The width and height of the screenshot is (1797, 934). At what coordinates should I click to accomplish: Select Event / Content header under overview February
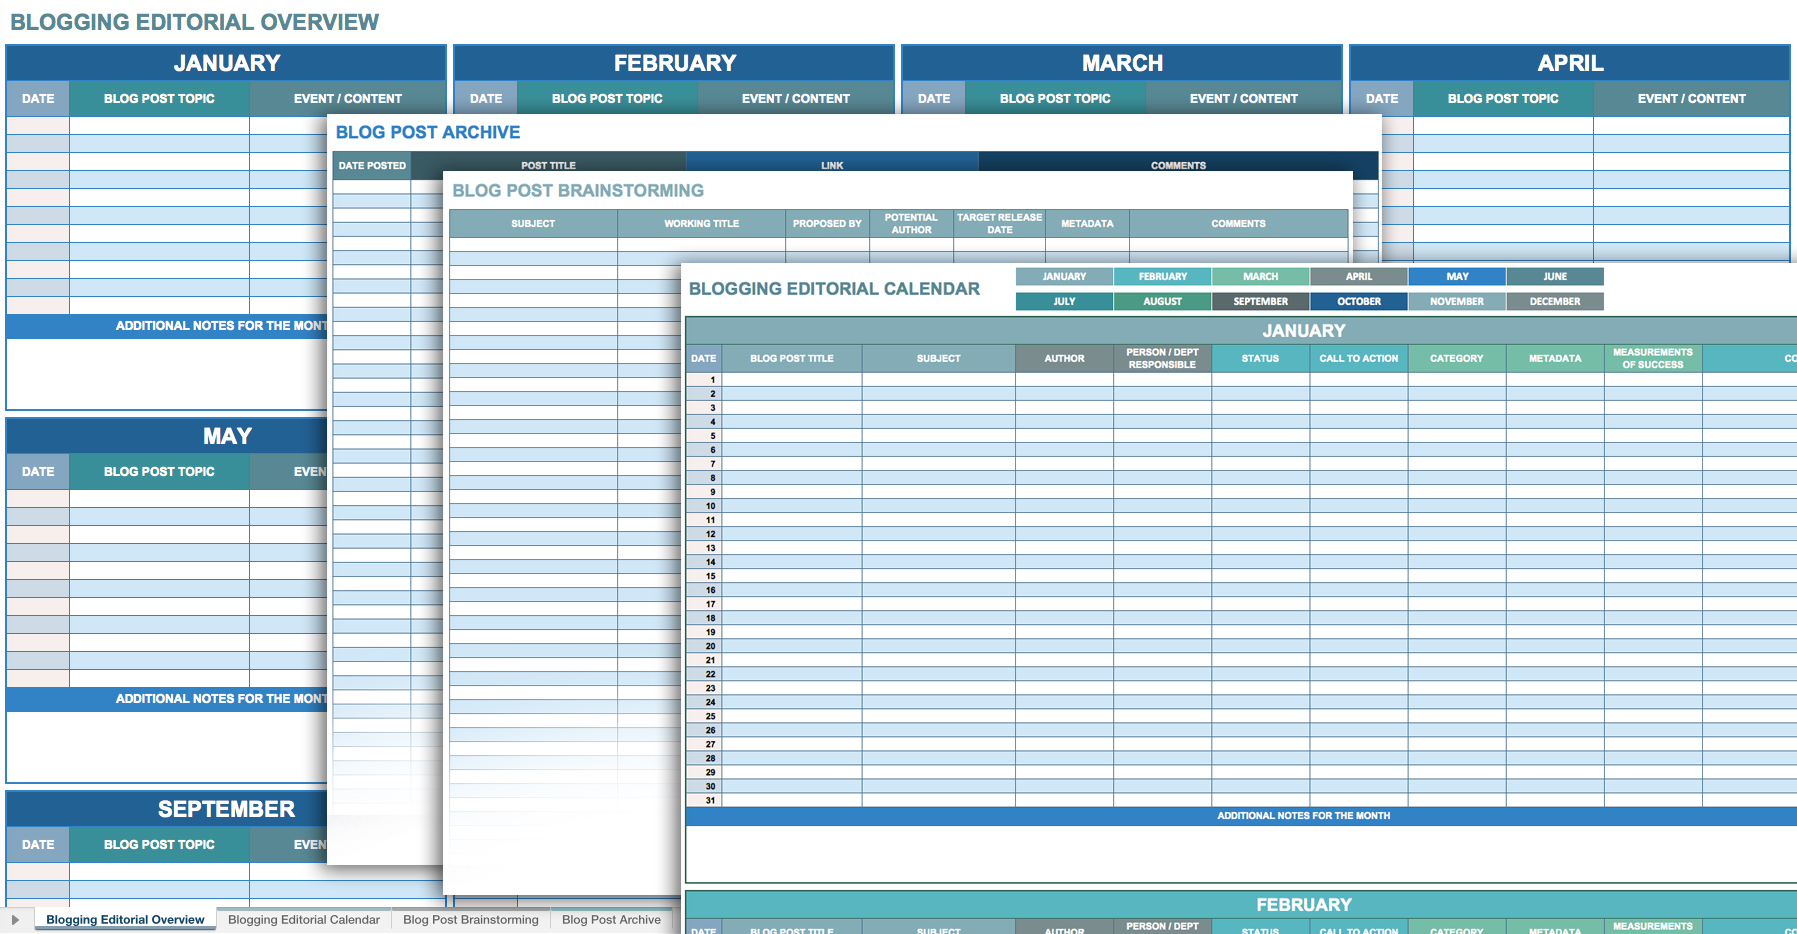coord(796,99)
